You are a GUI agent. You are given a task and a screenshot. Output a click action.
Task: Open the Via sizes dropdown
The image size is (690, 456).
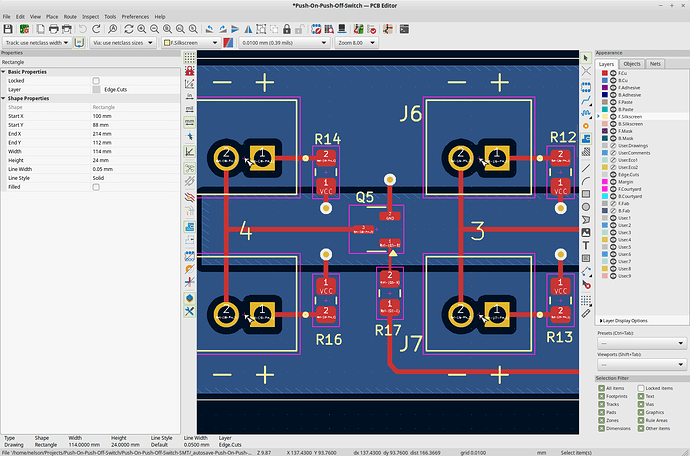click(123, 43)
